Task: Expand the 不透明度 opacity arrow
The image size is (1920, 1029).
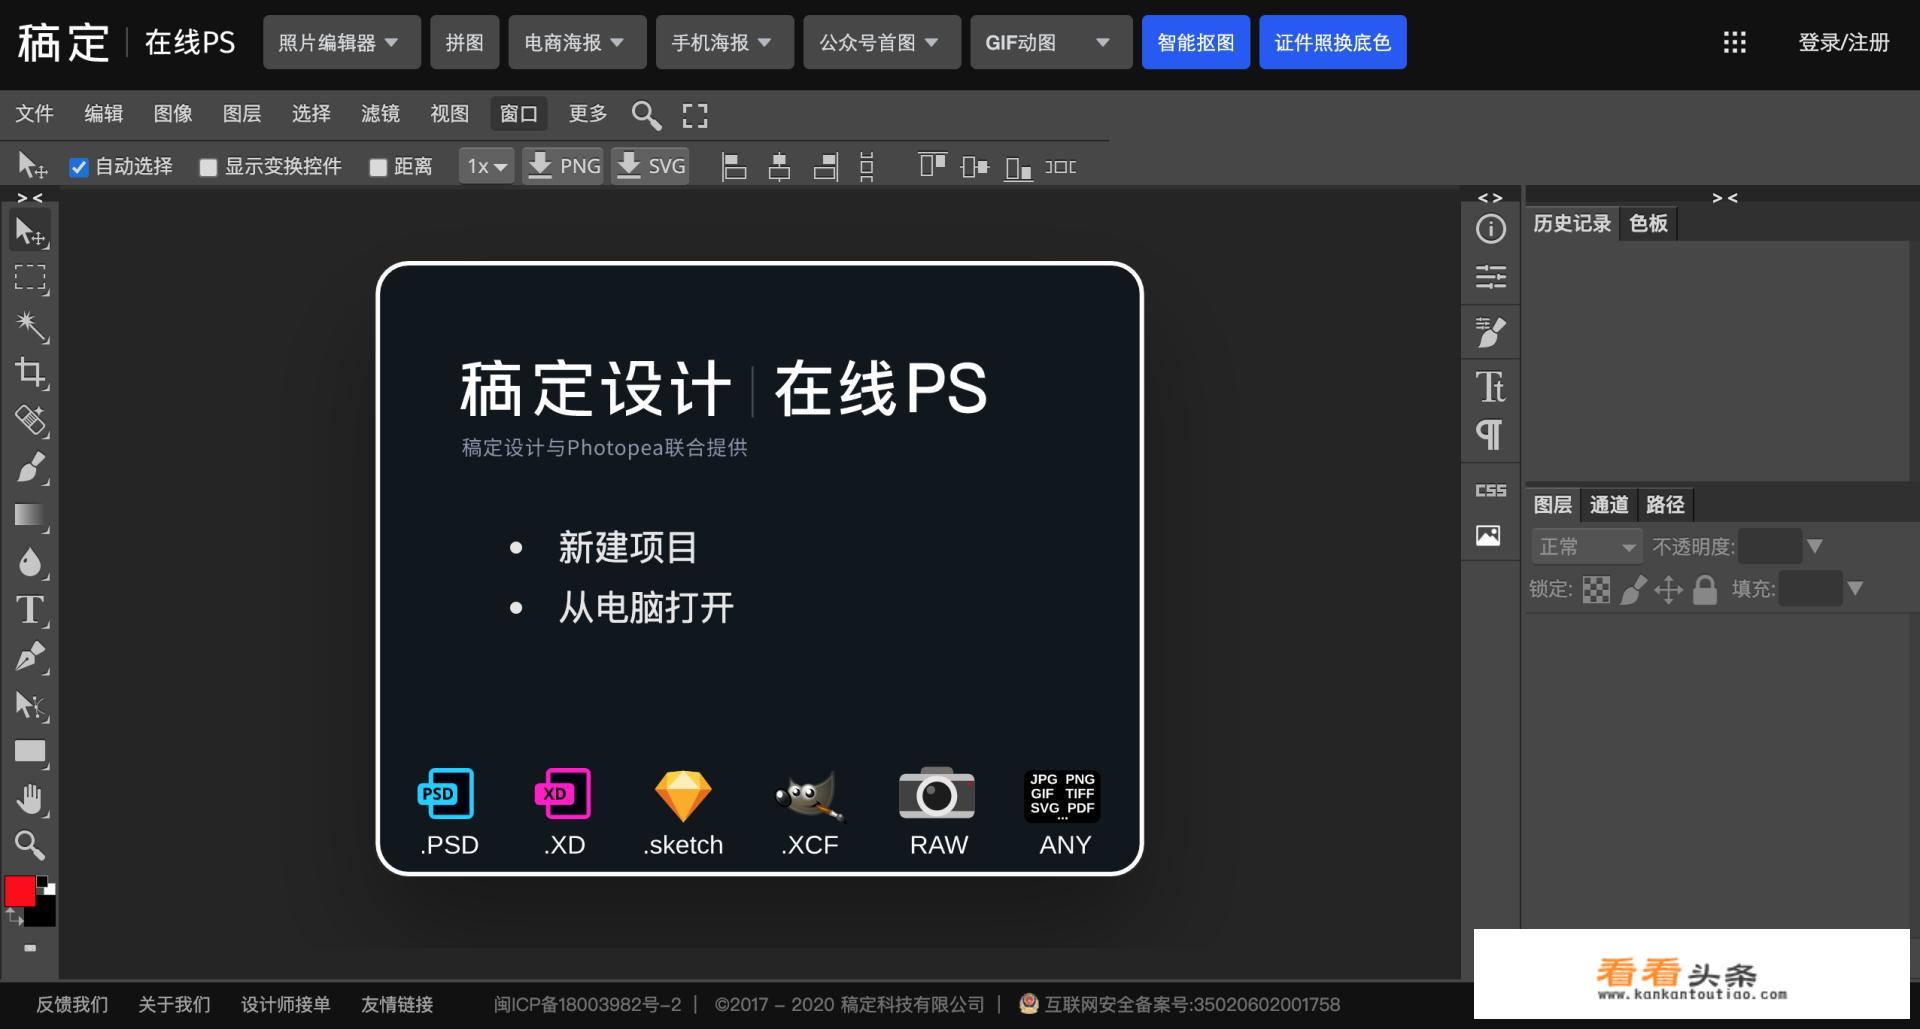Action: (1815, 546)
